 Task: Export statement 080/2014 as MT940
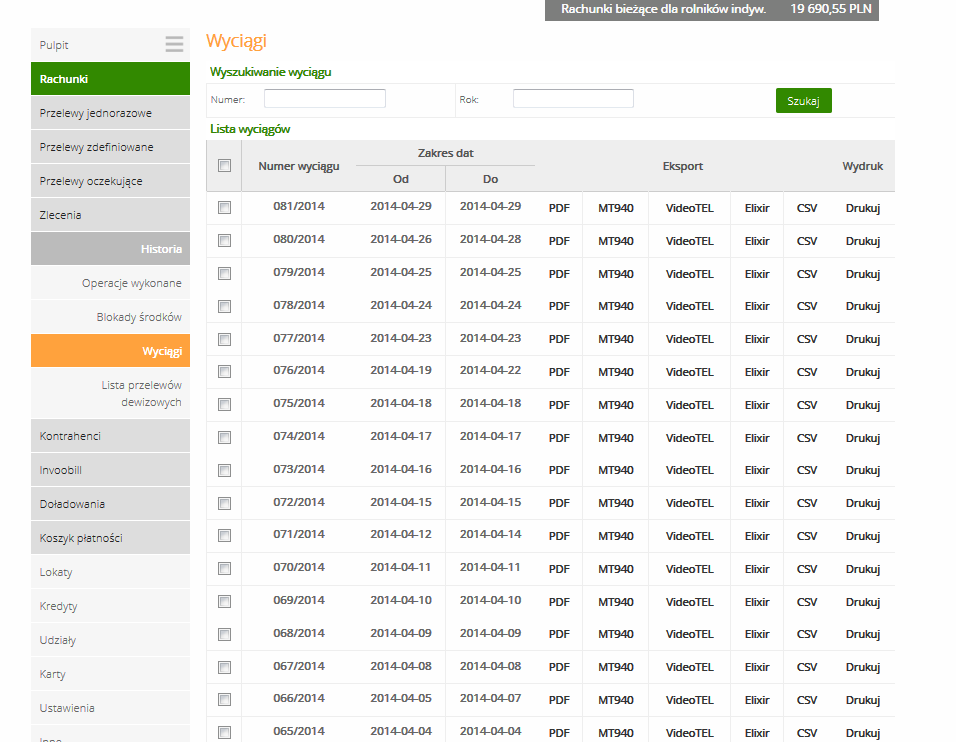(616, 241)
